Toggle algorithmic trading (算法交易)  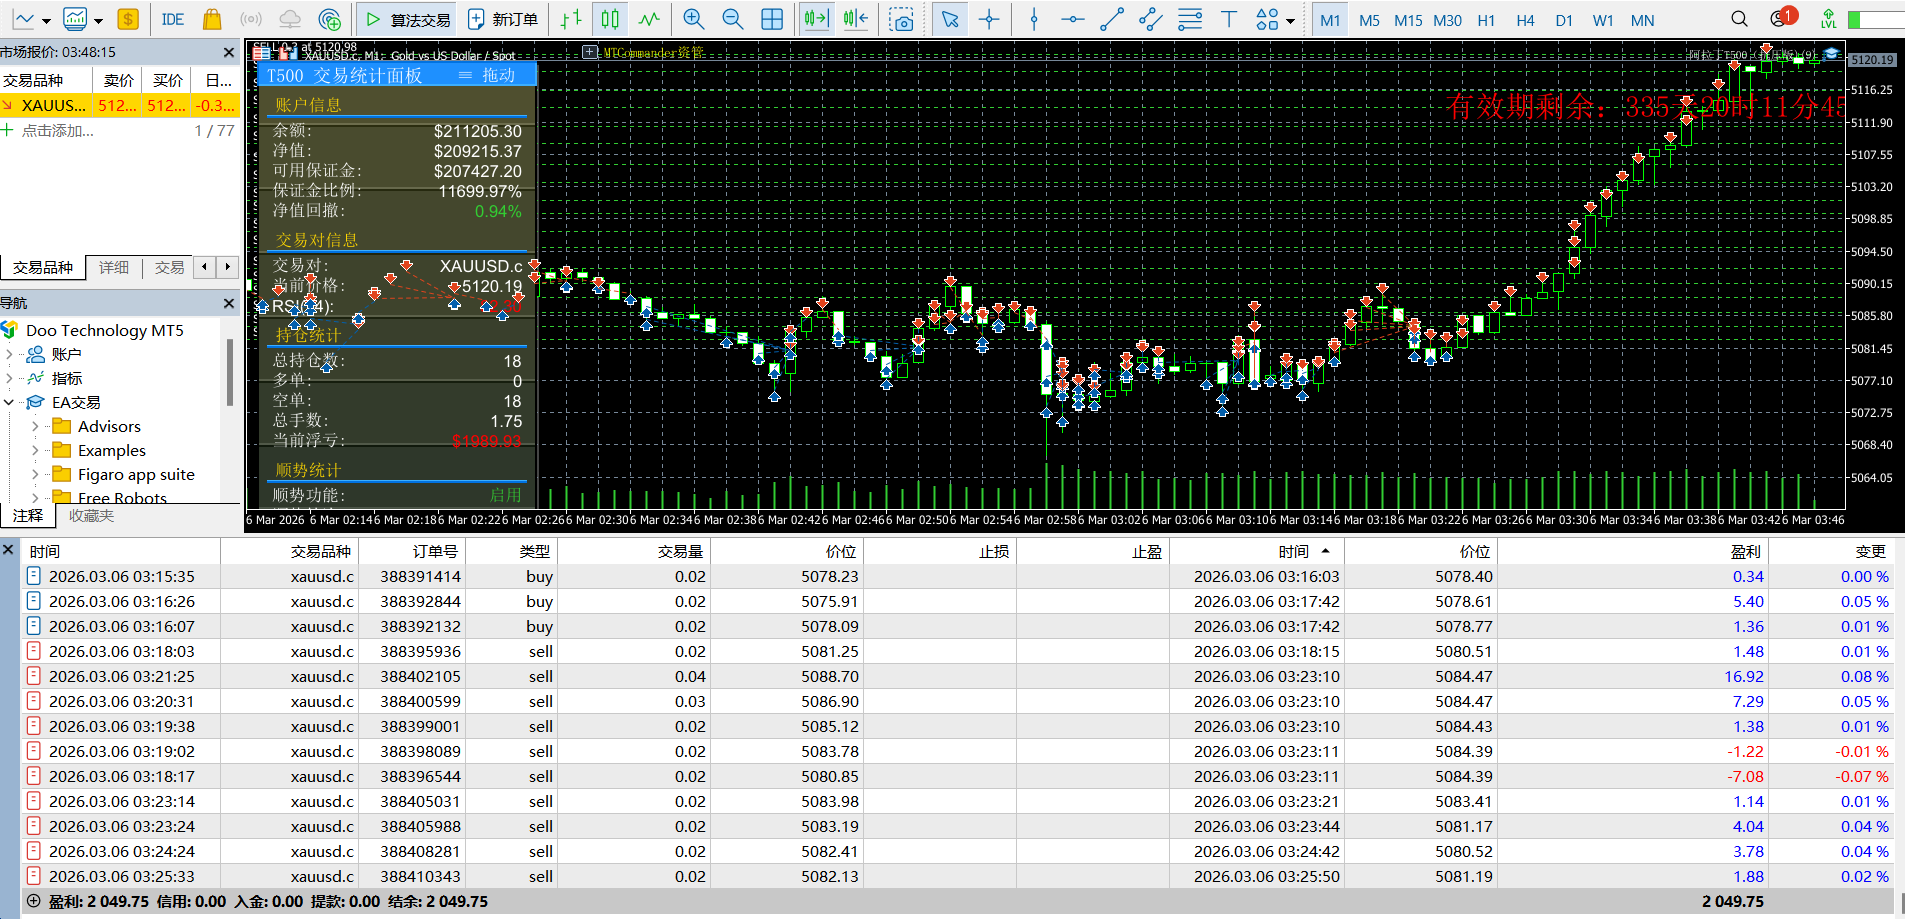point(407,19)
